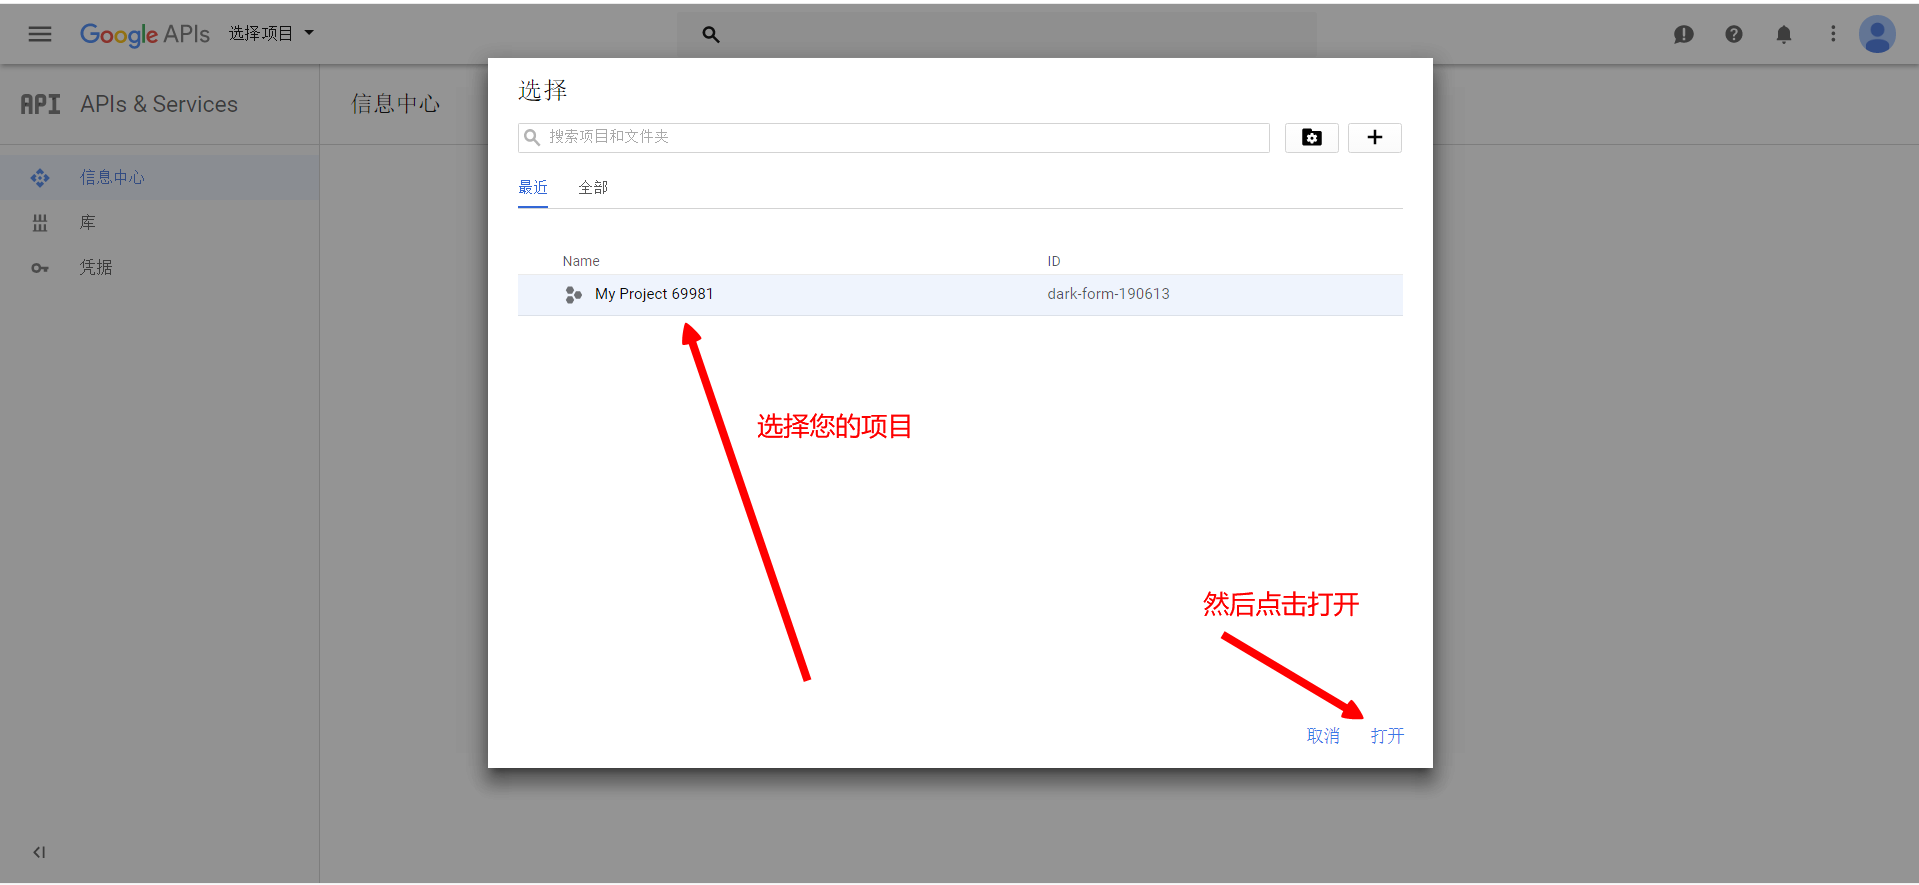Click the project icon beside My Project 69981

tap(573, 295)
